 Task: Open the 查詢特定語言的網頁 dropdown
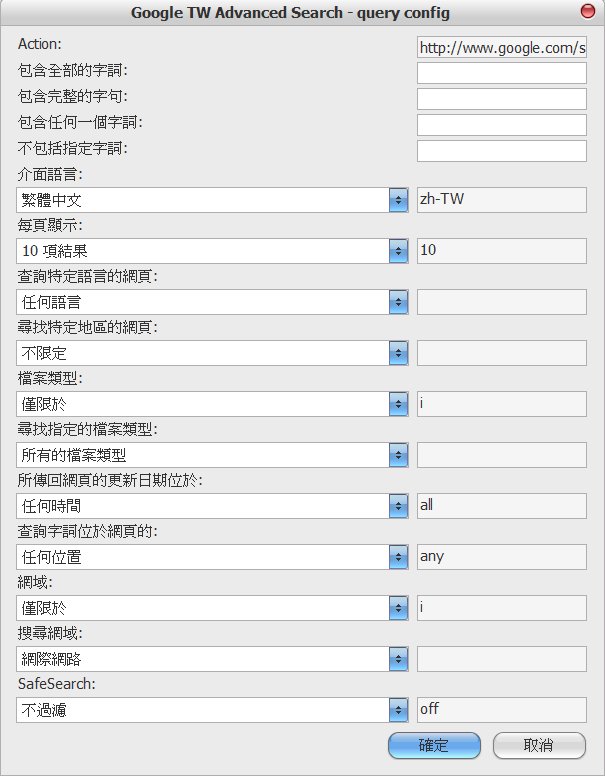click(213, 301)
